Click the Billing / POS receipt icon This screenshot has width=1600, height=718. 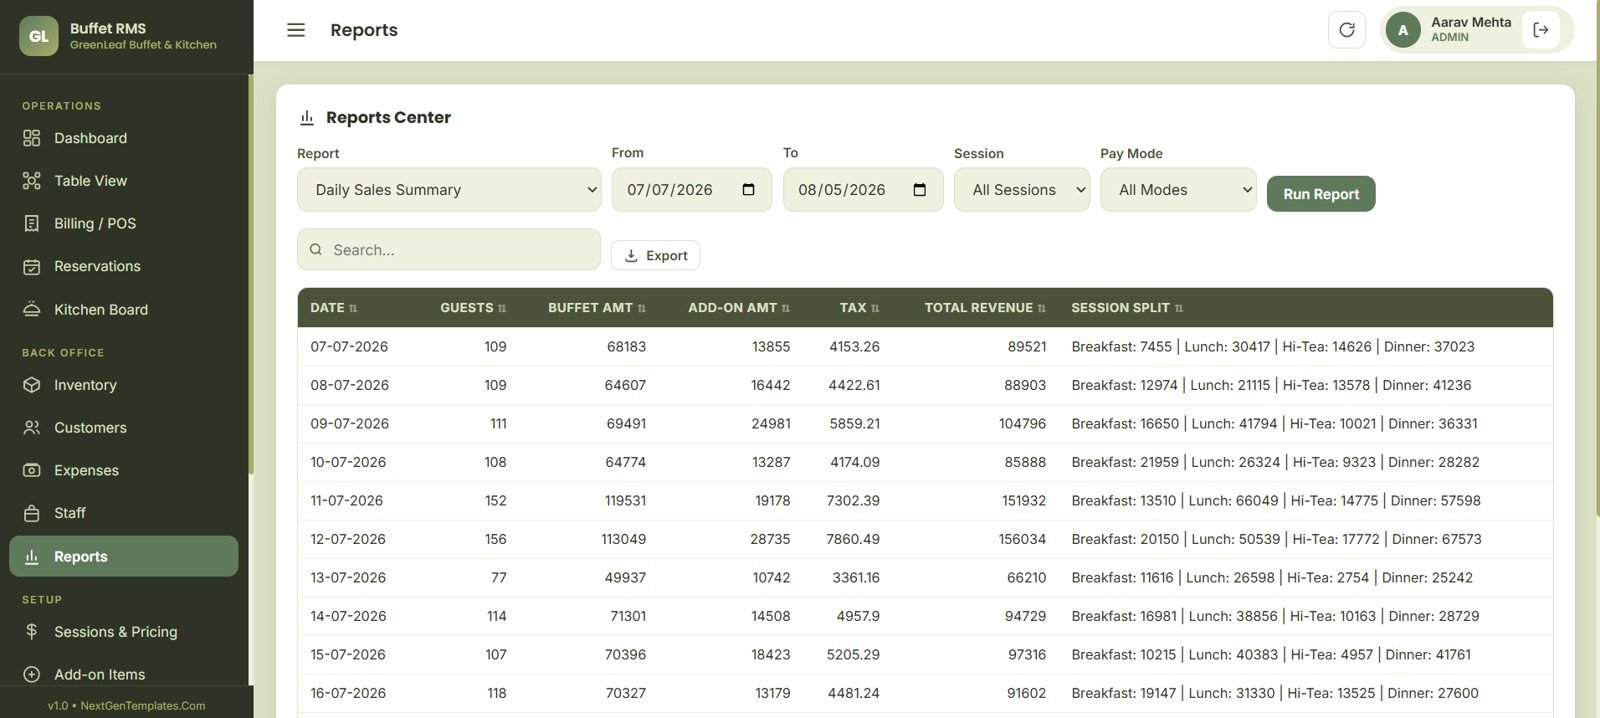click(x=32, y=224)
